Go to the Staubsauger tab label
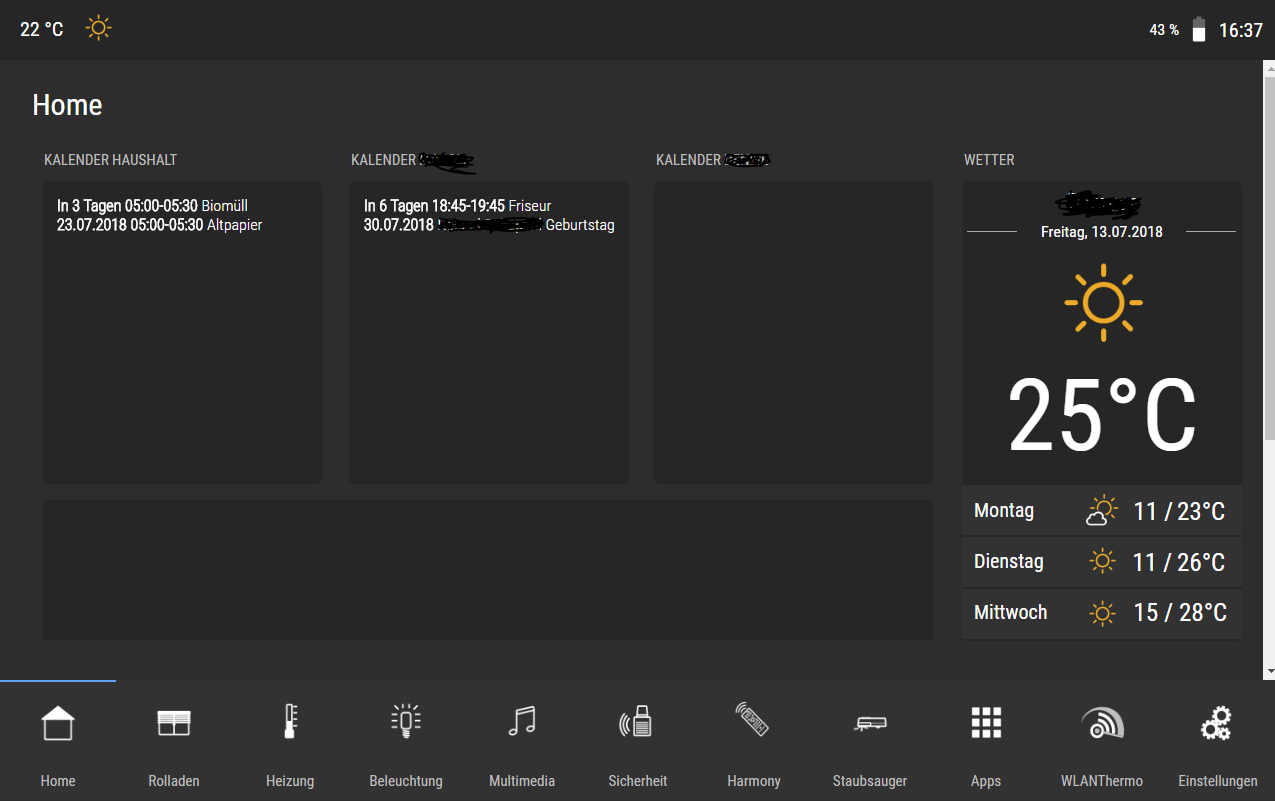This screenshot has height=801, width=1275. 870,781
